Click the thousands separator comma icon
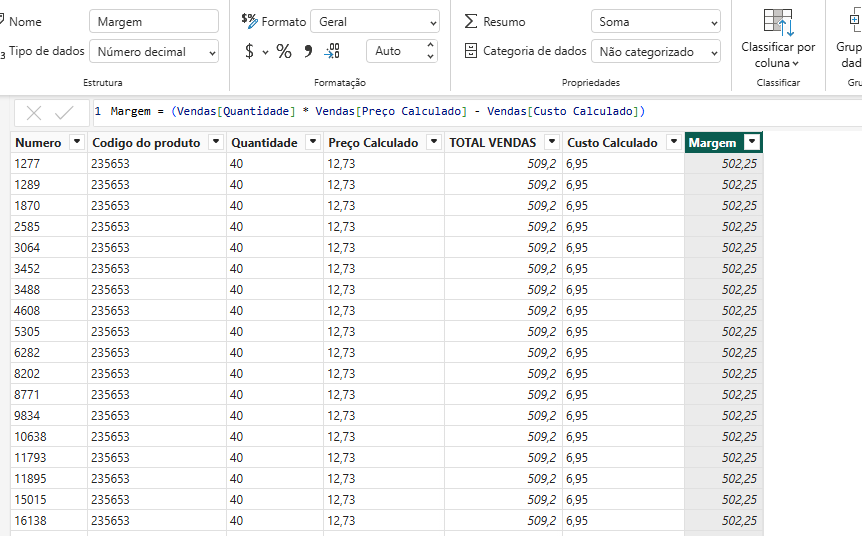862x536 pixels. tap(308, 51)
